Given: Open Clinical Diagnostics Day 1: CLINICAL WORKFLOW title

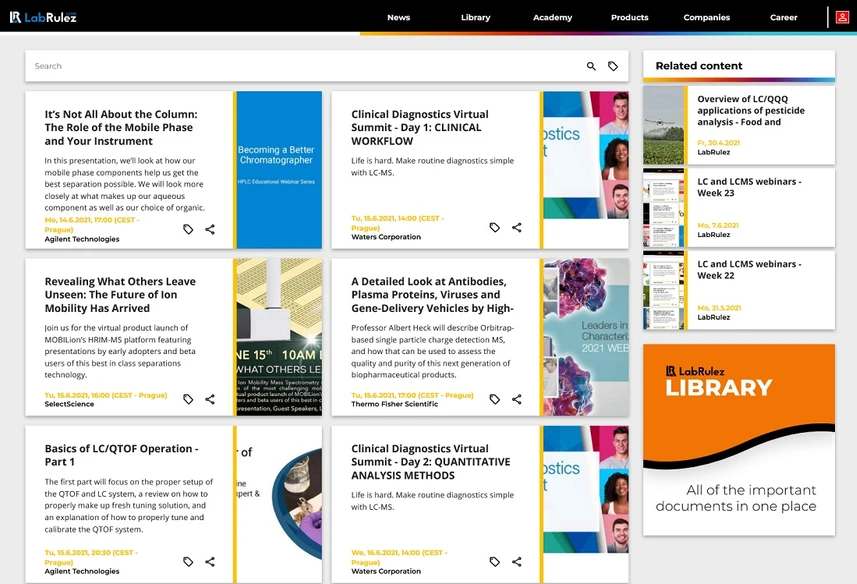Looking at the screenshot, I should [420, 127].
